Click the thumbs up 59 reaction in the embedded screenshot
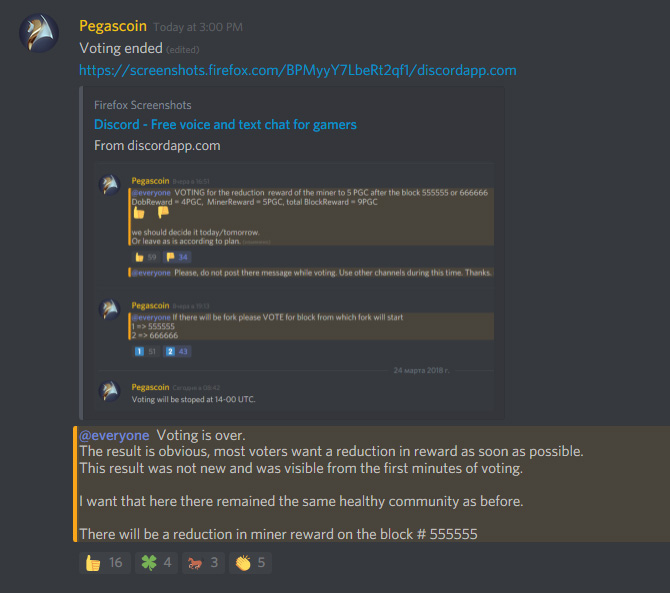670x593 pixels. [x=145, y=257]
